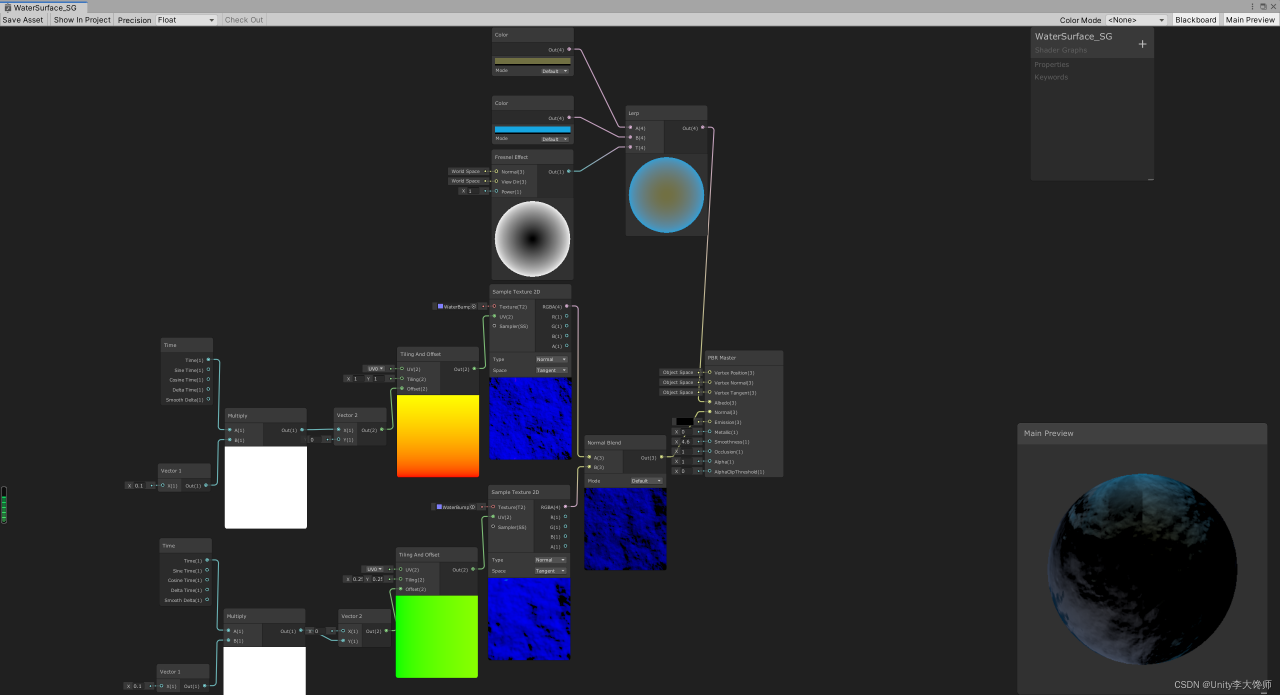Click the Lerp node B(4) input port
The height and width of the screenshot is (695, 1280).
click(631, 138)
